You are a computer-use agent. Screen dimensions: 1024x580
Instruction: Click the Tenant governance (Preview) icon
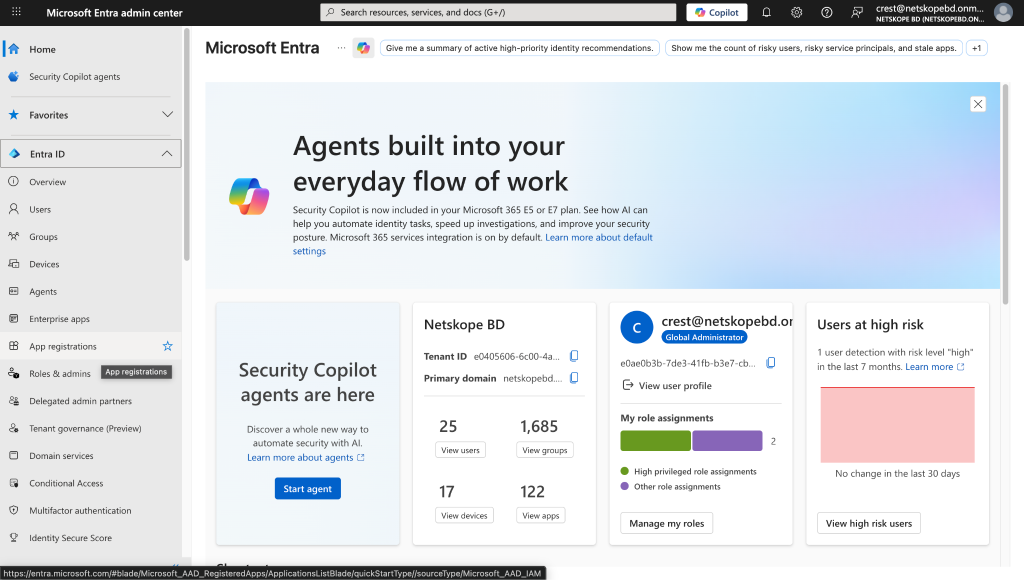click(14, 428)
